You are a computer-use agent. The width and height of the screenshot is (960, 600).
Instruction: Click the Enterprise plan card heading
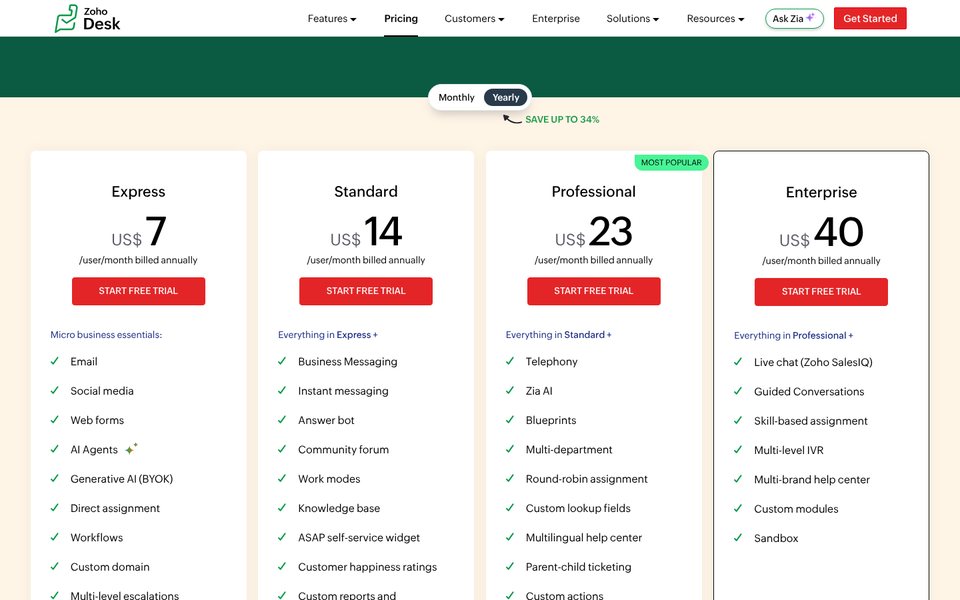(821, 192)
